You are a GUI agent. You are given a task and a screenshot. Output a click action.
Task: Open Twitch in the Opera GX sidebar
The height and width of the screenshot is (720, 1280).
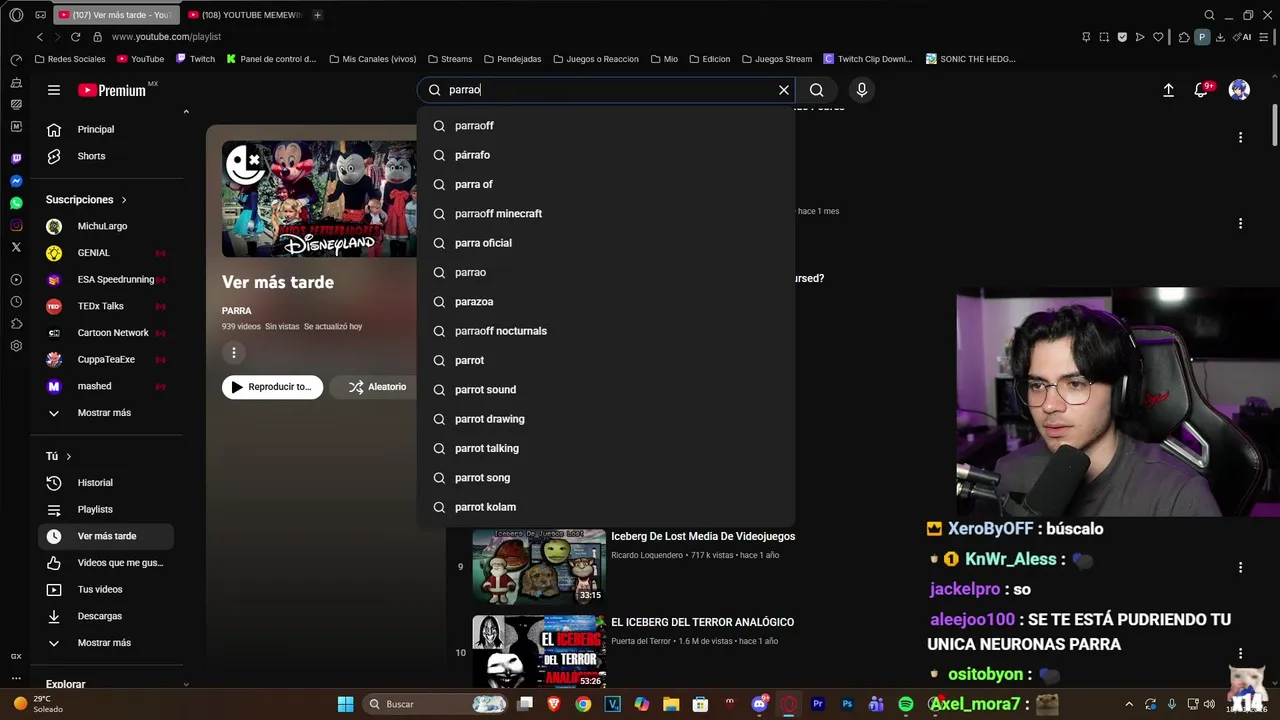pyautogui.click(x=16, y=159)
